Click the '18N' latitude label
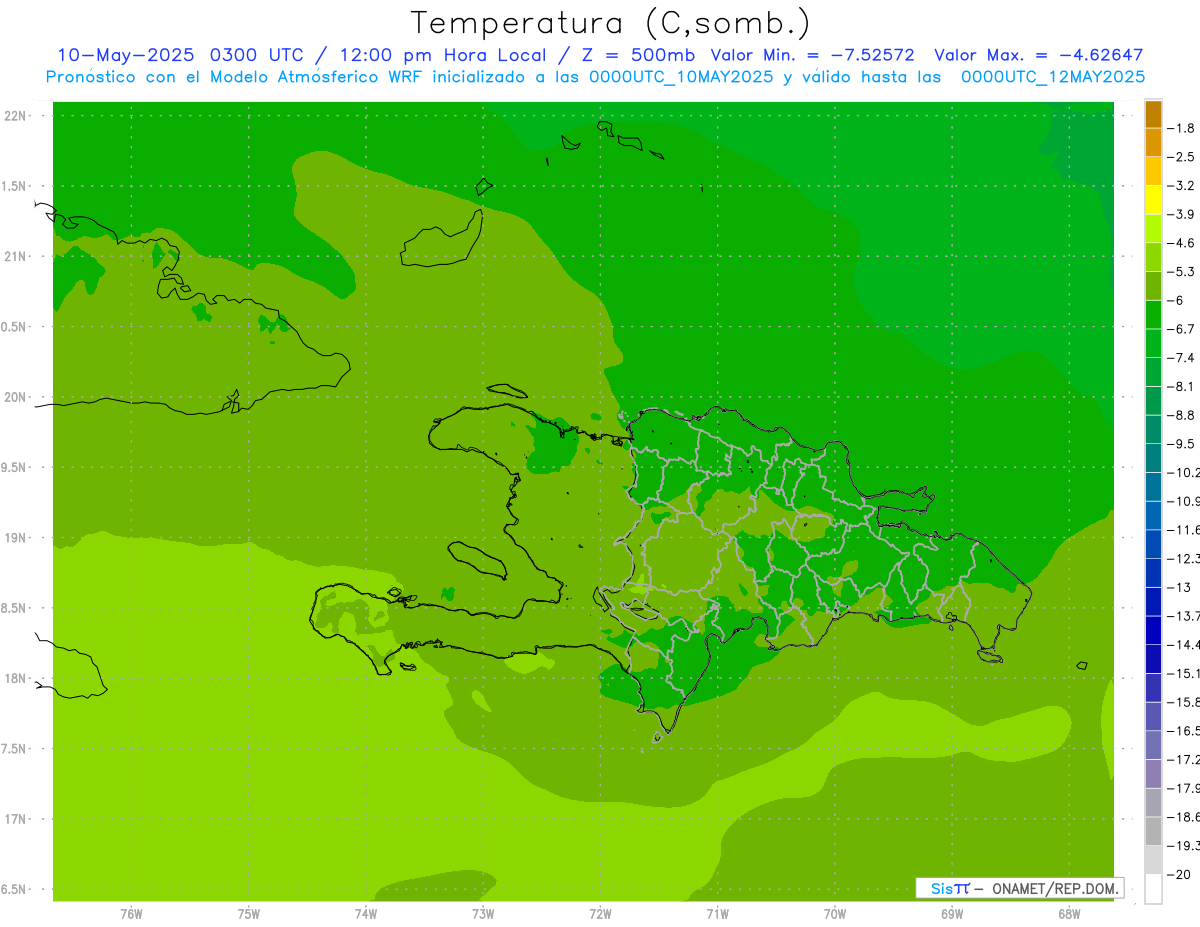The width and height of the screenshot is (1200, 927). pos(16,678)
